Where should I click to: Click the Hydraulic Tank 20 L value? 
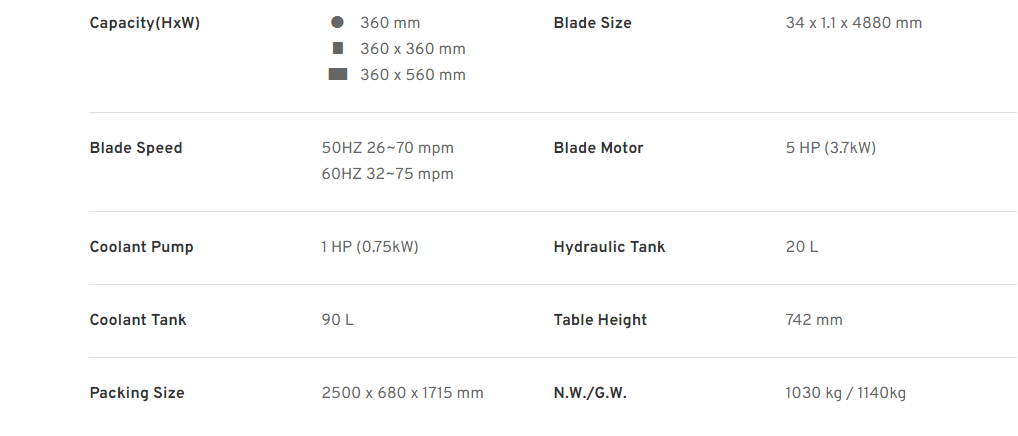[x=802, y=247]
